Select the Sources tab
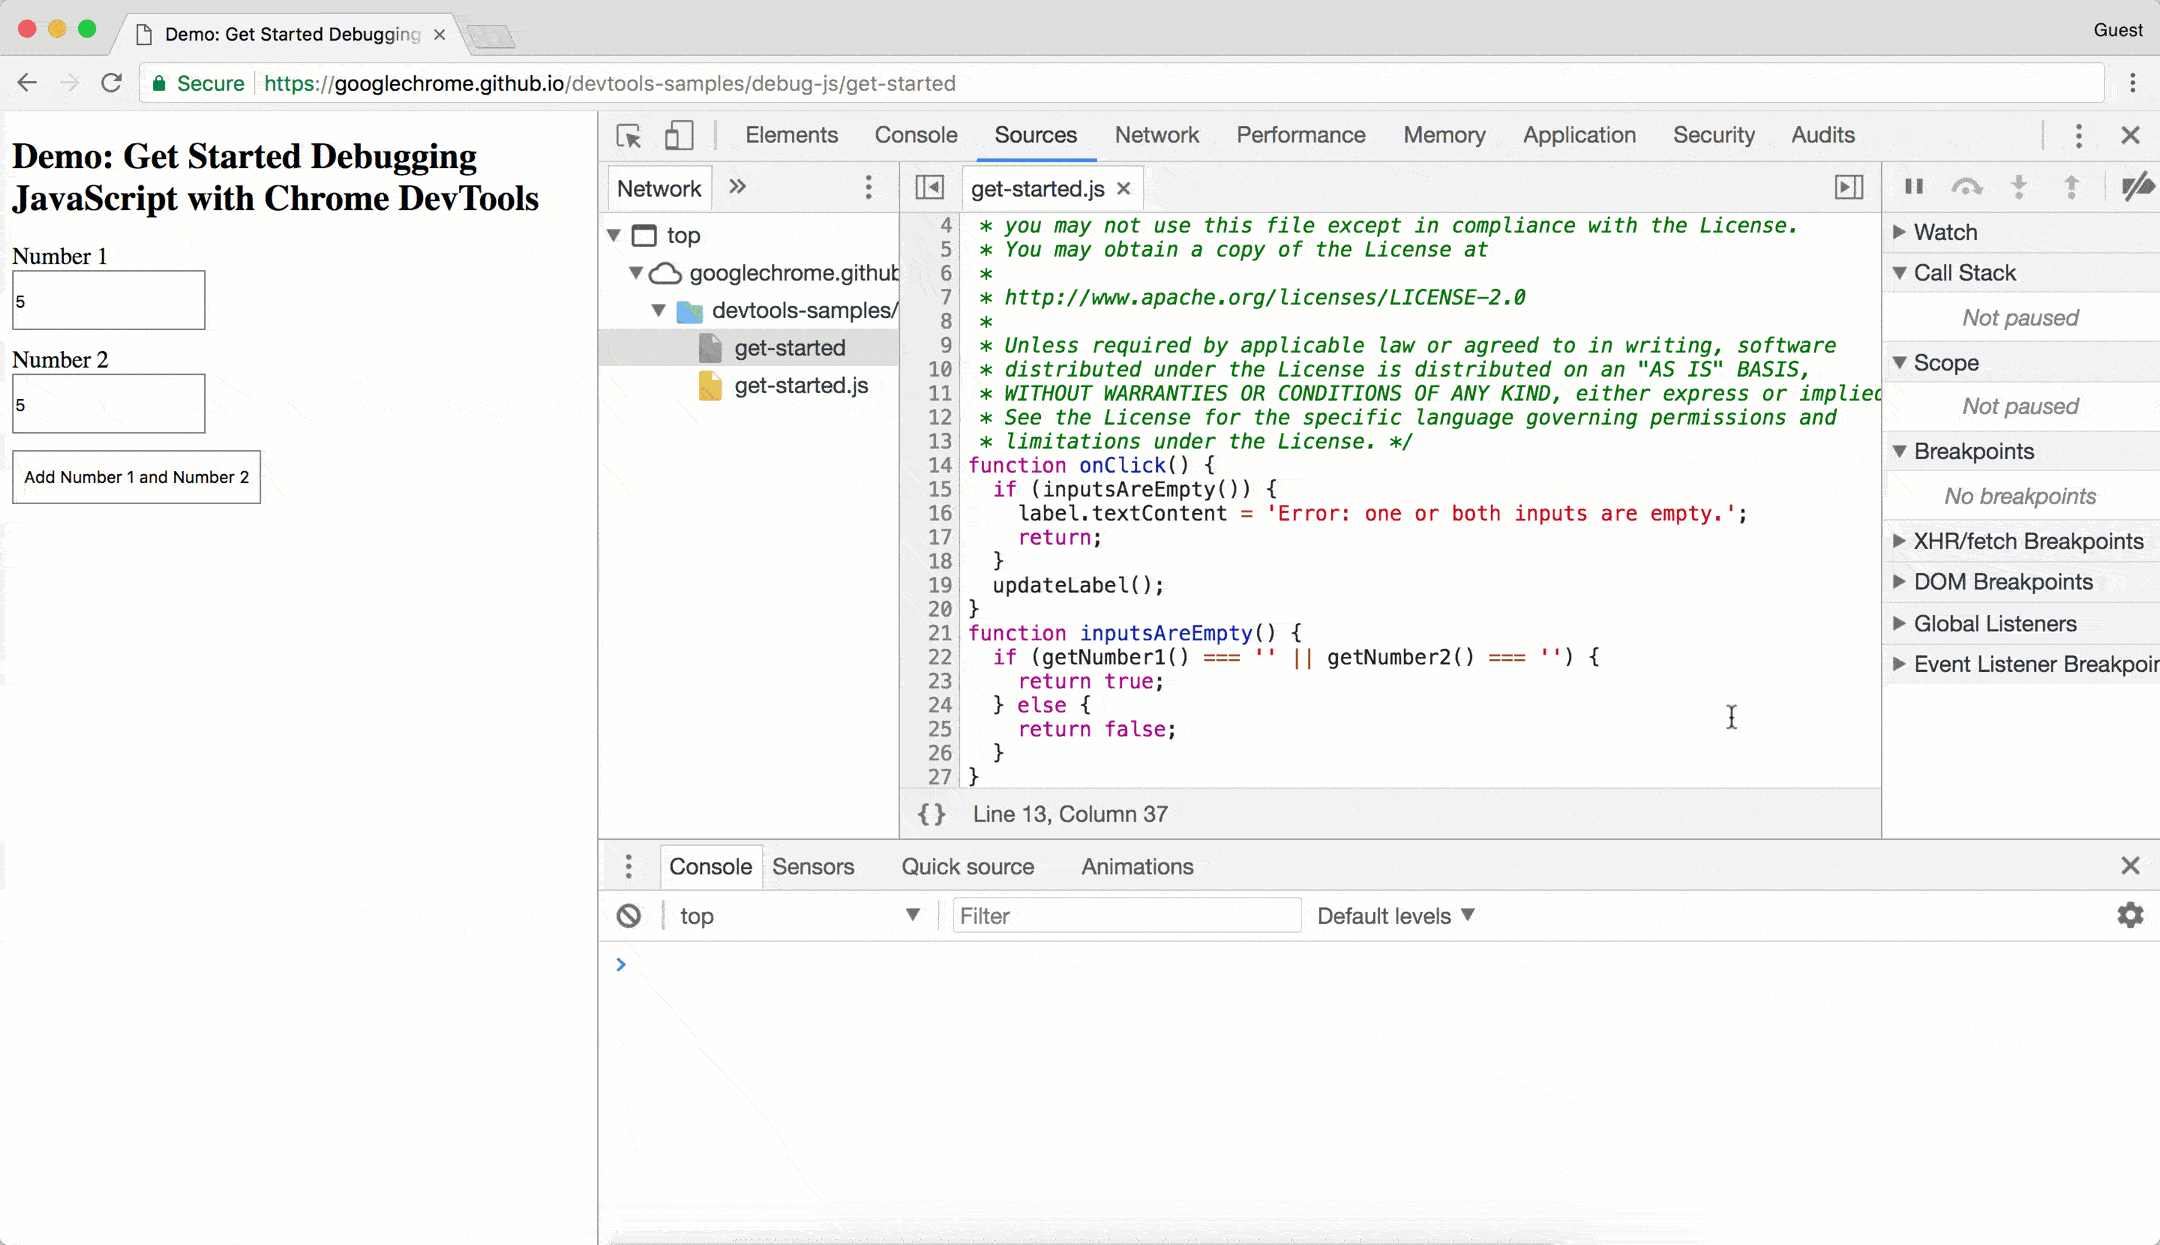2160x1245 pixels. point(1034,135)
